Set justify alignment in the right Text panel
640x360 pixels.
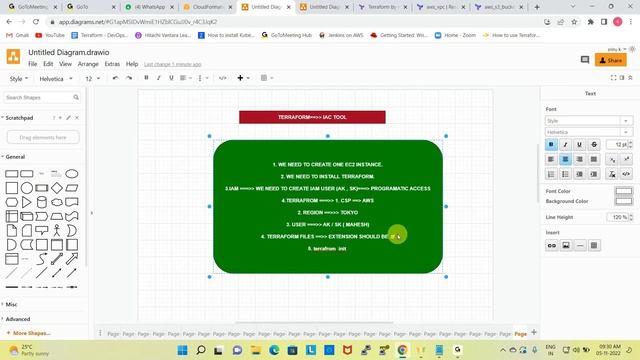(594, 160)
